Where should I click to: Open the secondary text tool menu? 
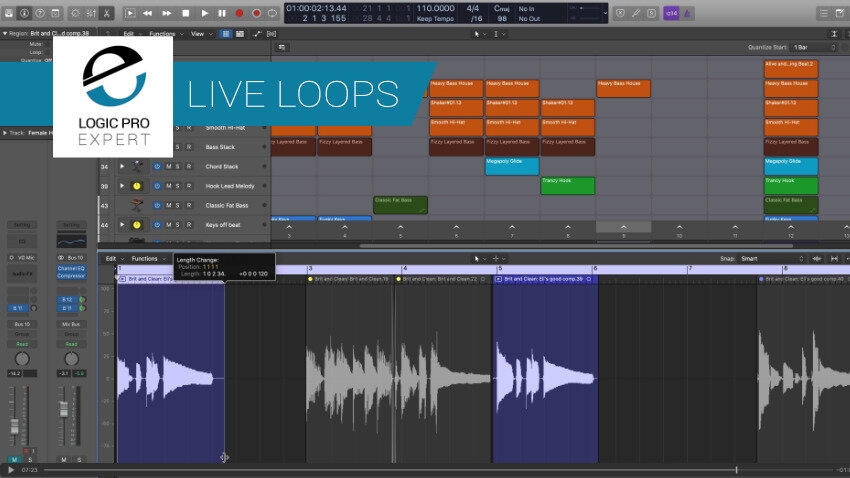click(499, 34)
